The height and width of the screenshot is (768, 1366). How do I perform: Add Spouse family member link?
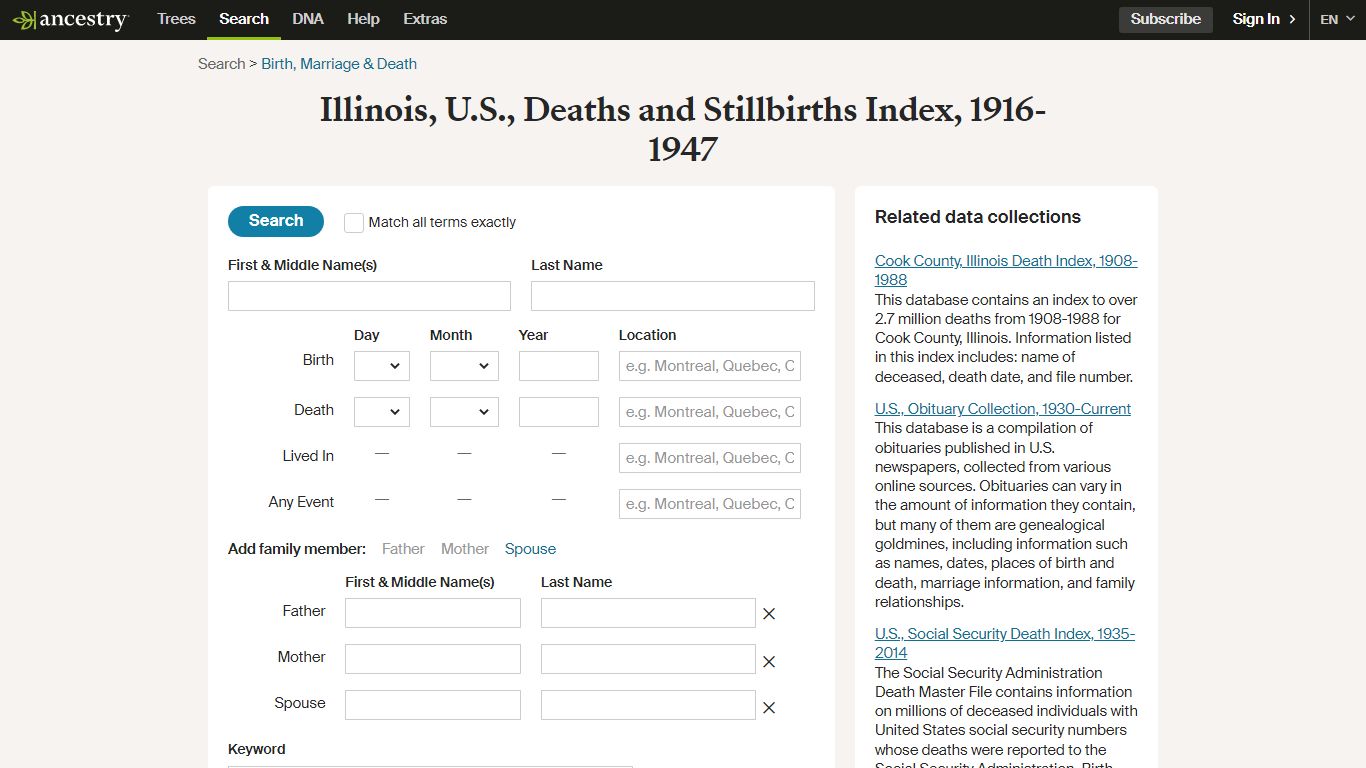pos(530,549)
